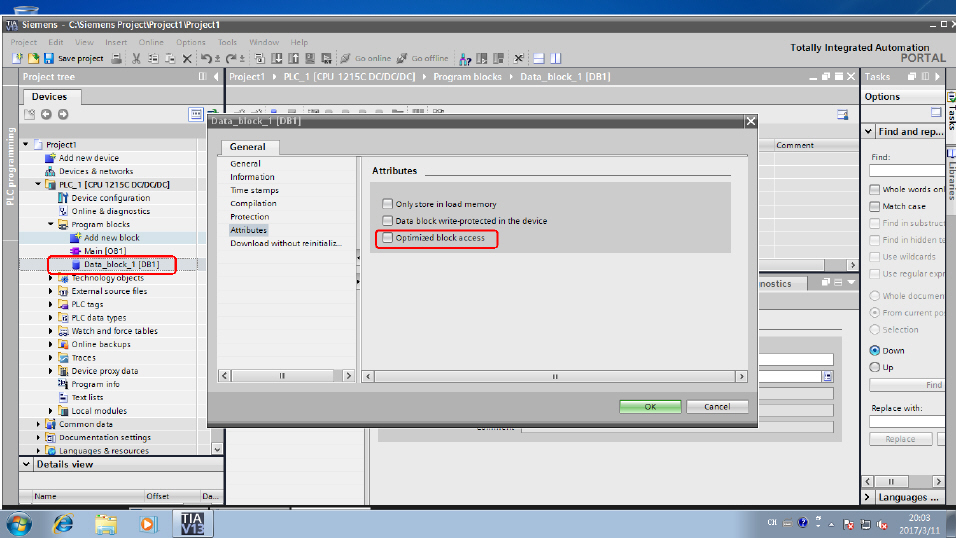This screenshot has width=956, height=538.
Task: Click the Delete X toolbar icon
Action: (x=187, y=59)
